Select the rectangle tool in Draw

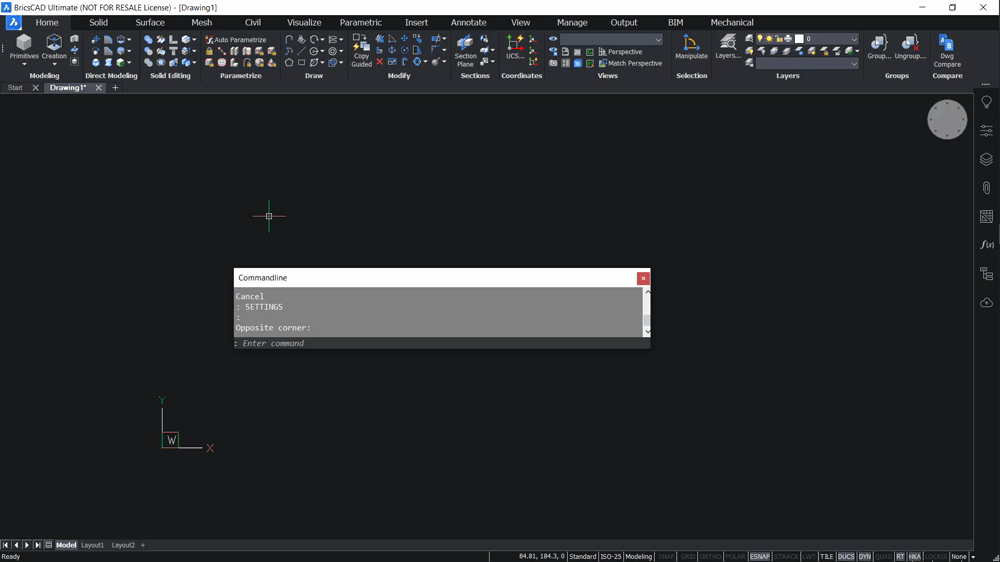pos(302,63)
